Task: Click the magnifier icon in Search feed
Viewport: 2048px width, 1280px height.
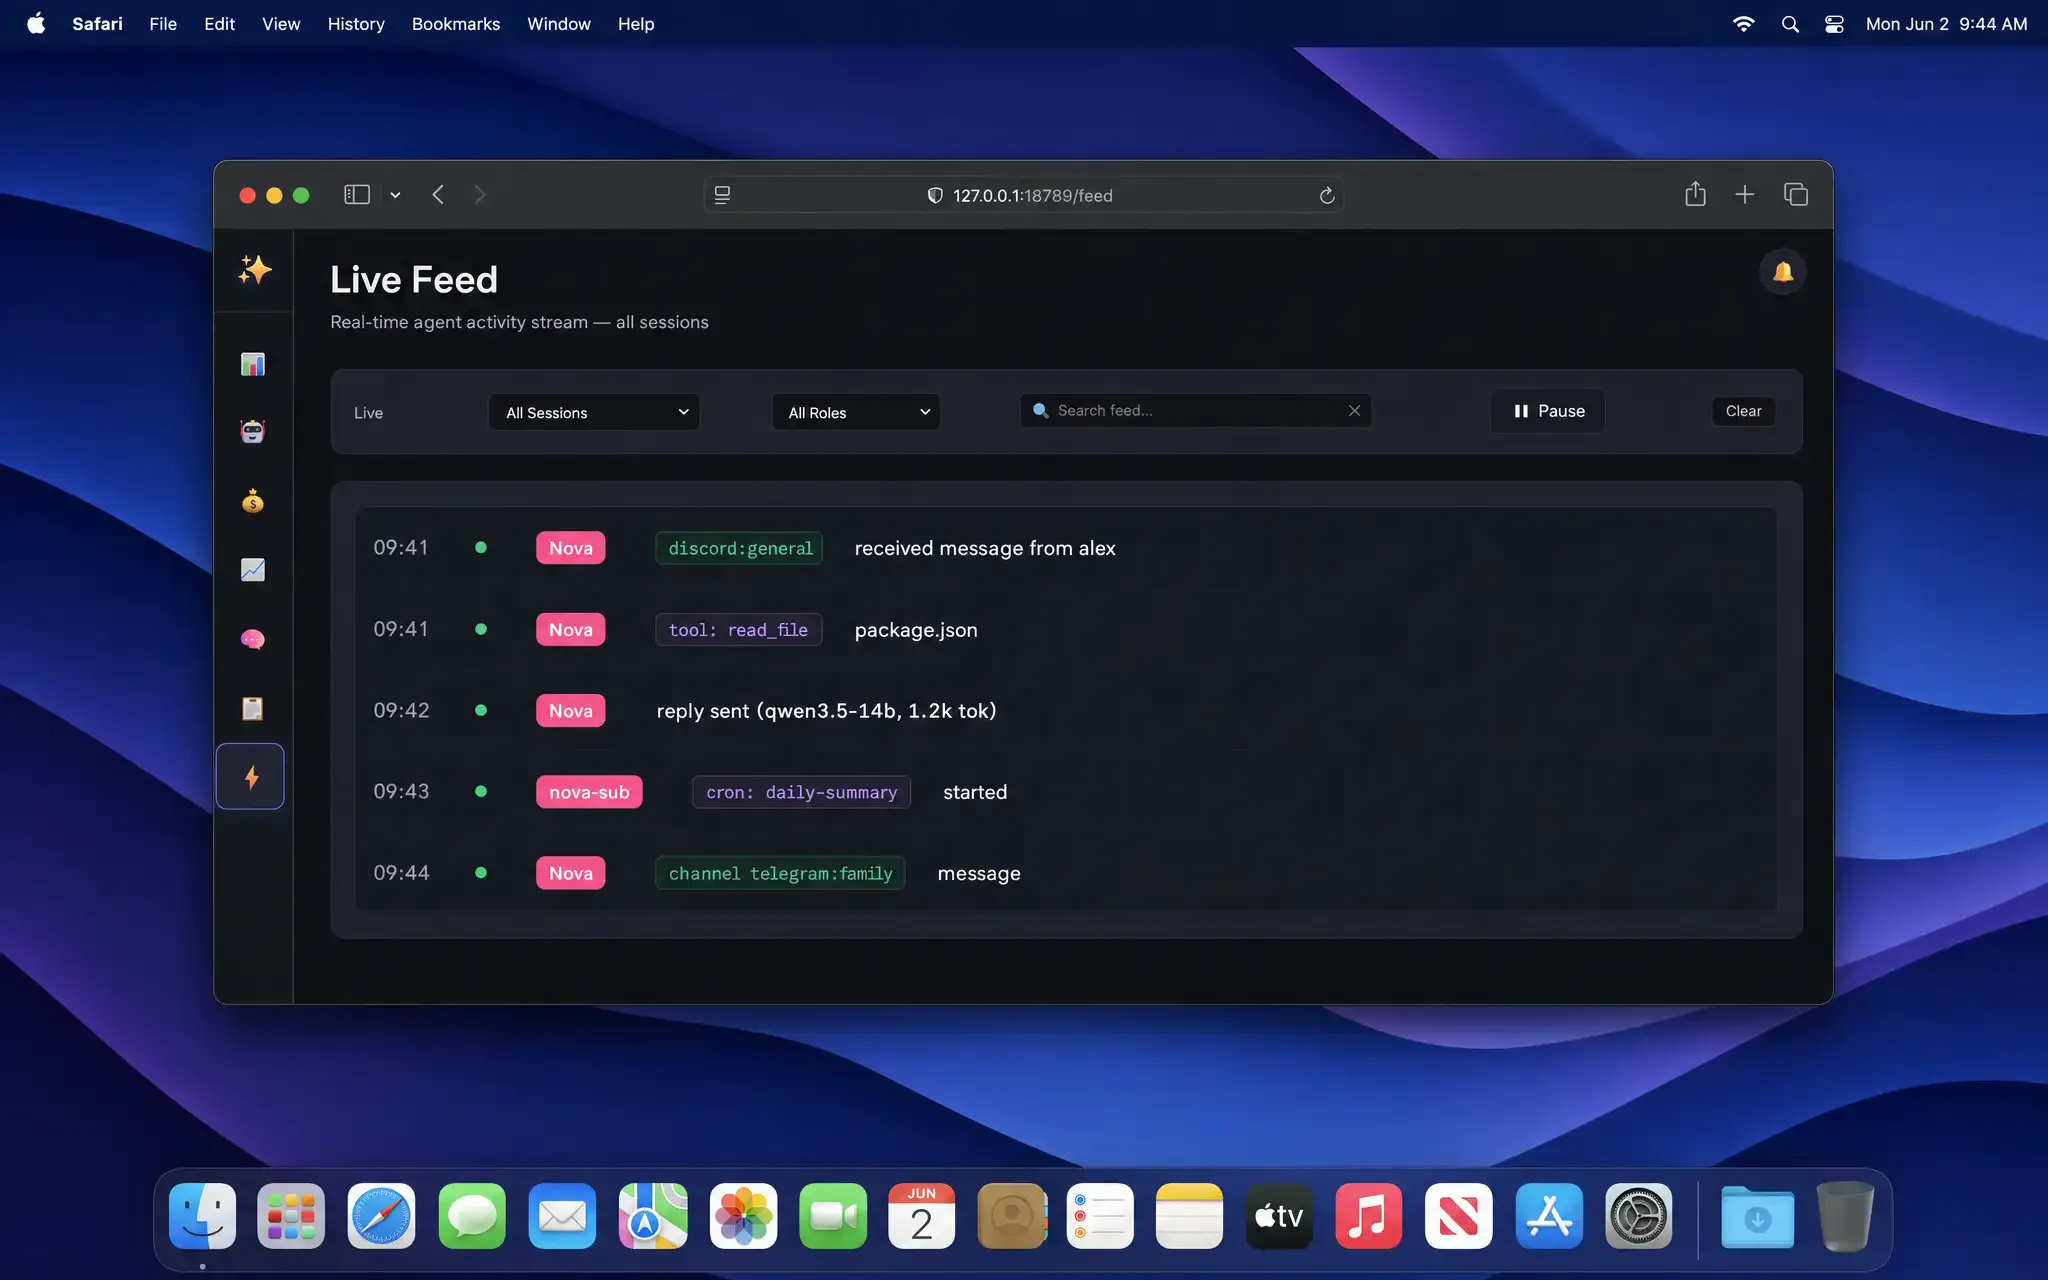Action: coord(1041,411)
